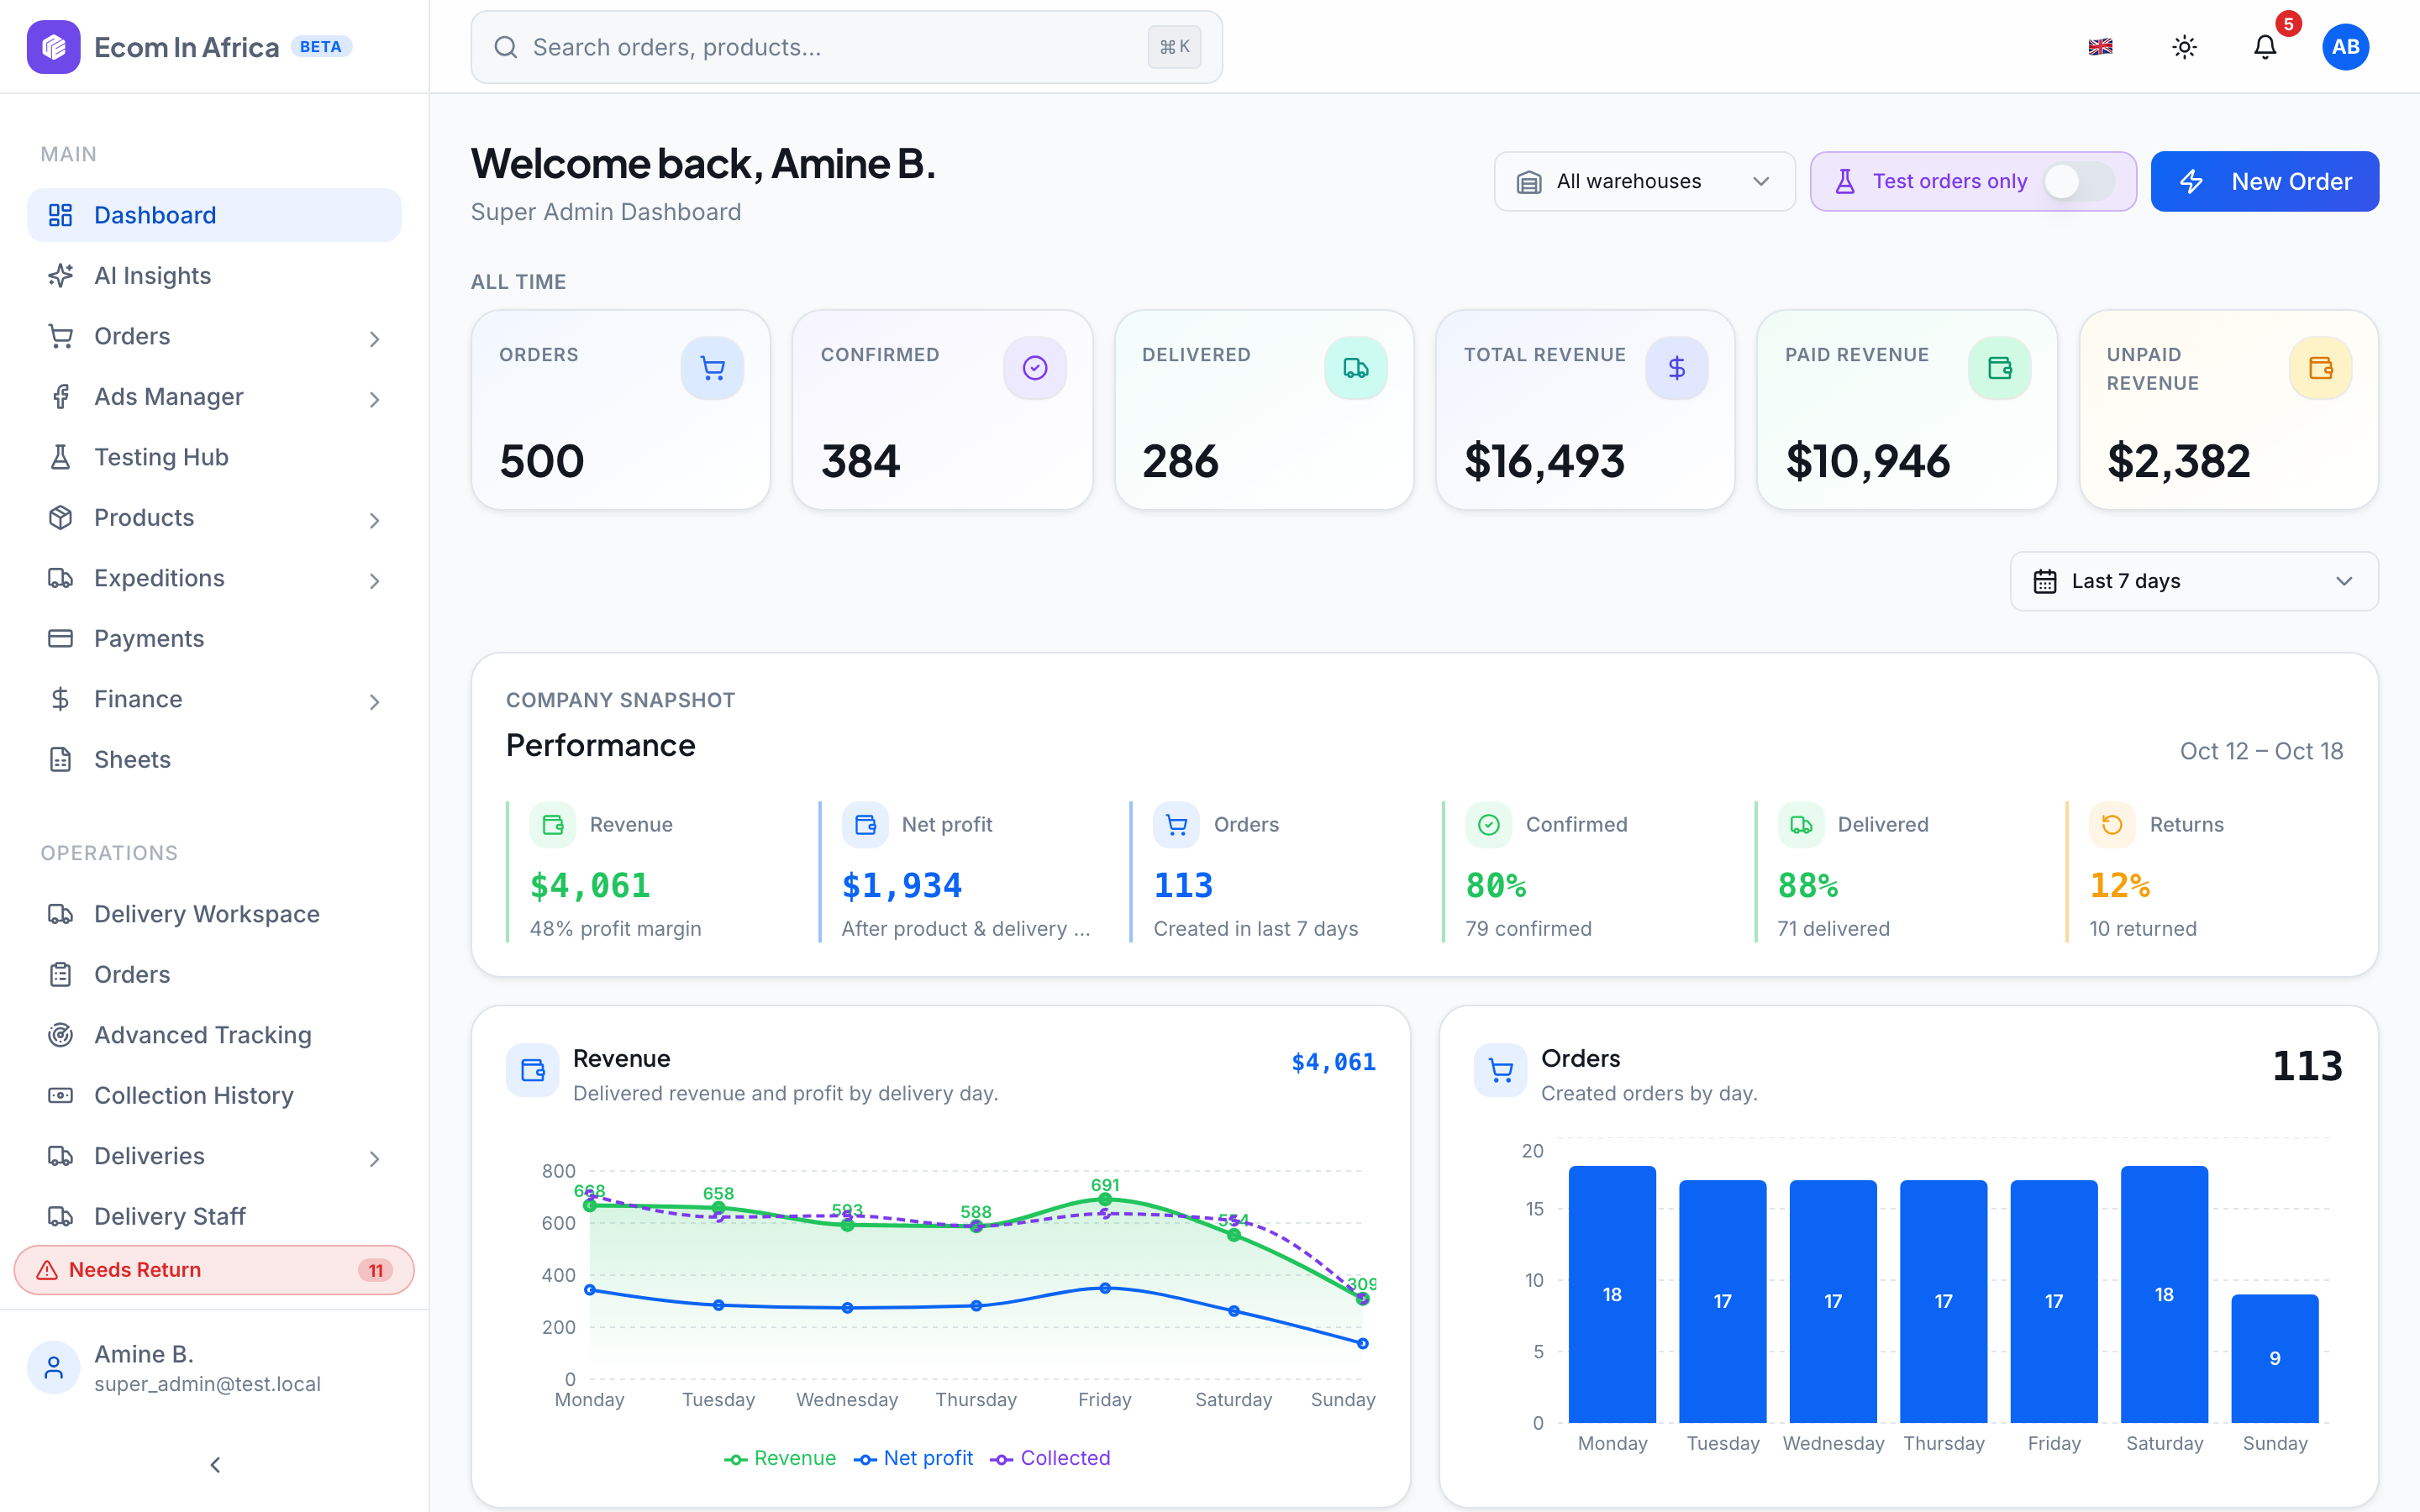Open the Sheets page
This screenshot has height=1512, width=2420.
pos(214,760)
